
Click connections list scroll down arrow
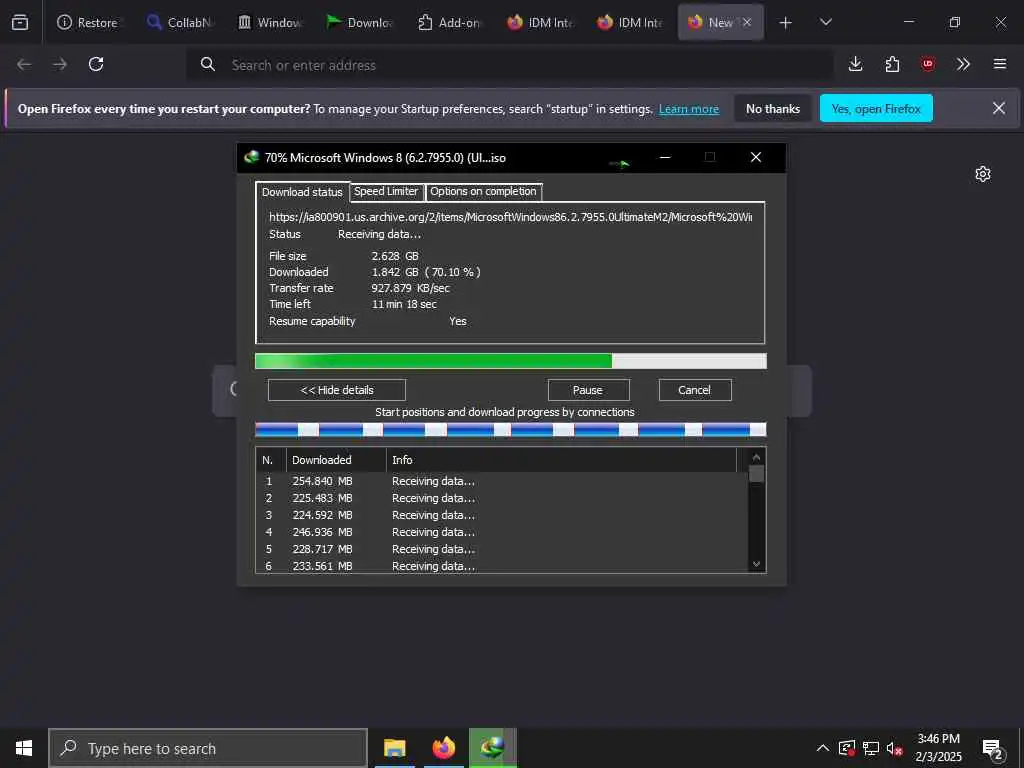click(x=756, y=564)
